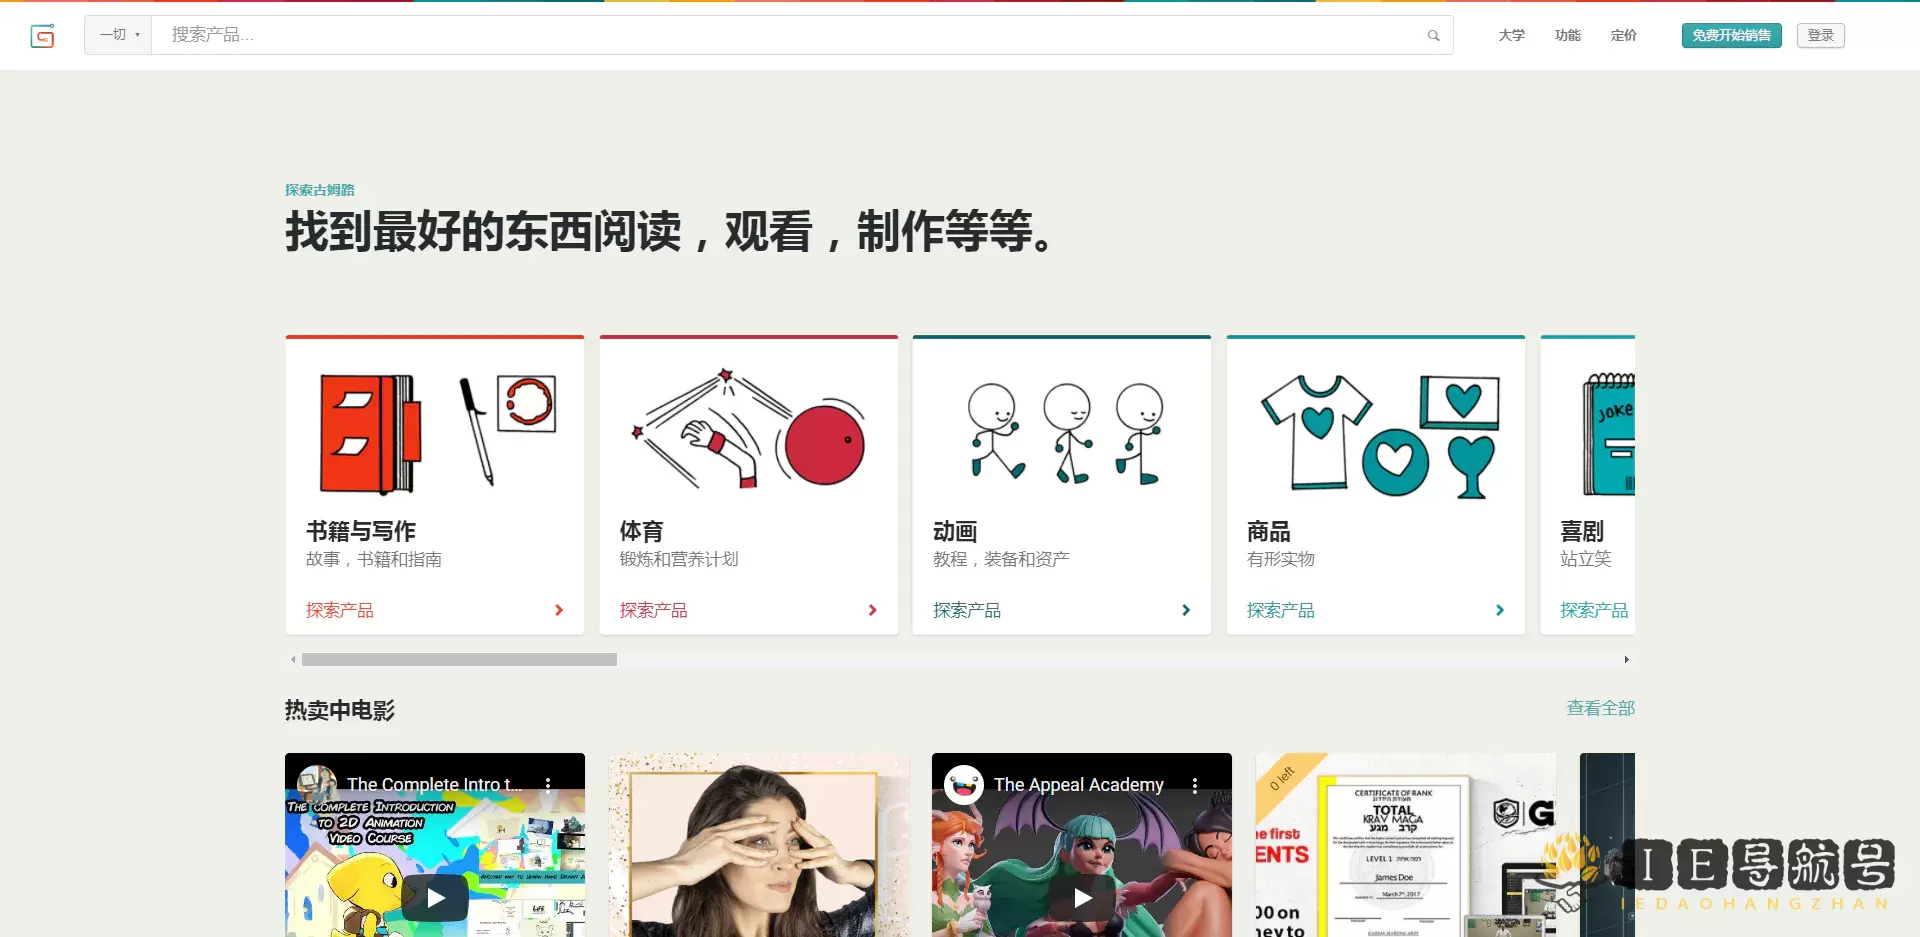Play The Complete Intro 2D Animation video
The height and width of the screenshot is (937, 1920).
pos(434,897)
